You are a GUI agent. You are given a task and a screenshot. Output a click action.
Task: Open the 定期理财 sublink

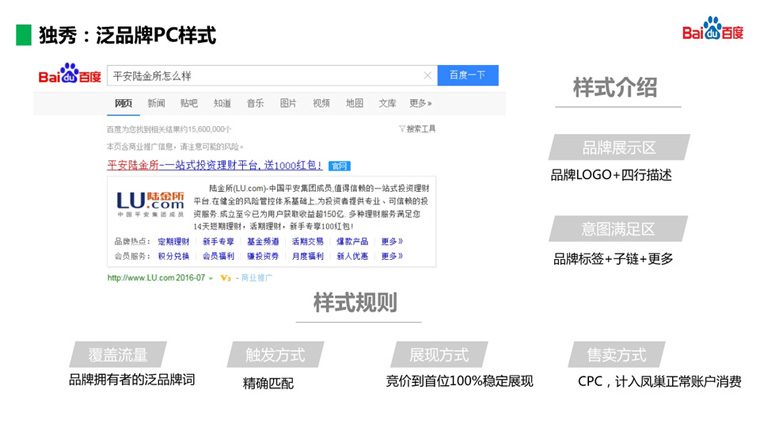tap(174, 241)
